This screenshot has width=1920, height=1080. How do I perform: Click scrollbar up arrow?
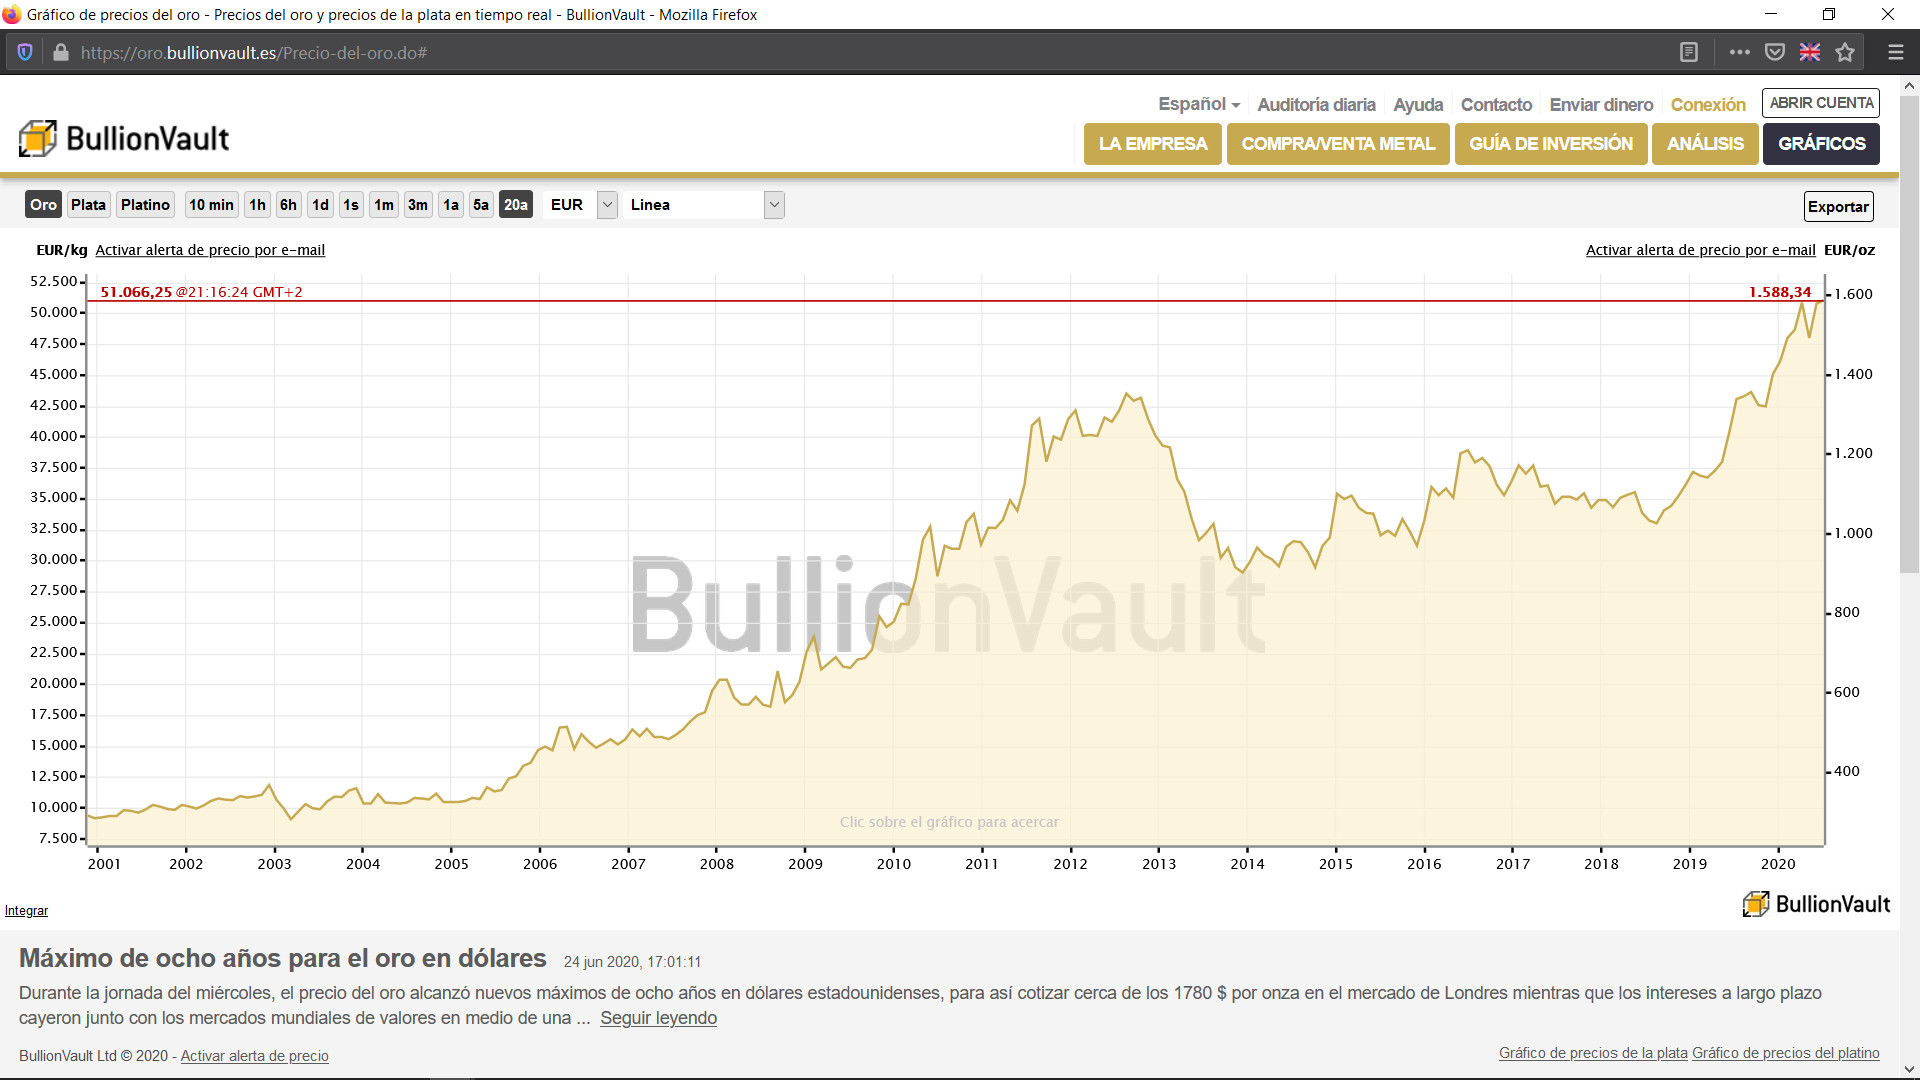pos(1909,86)
